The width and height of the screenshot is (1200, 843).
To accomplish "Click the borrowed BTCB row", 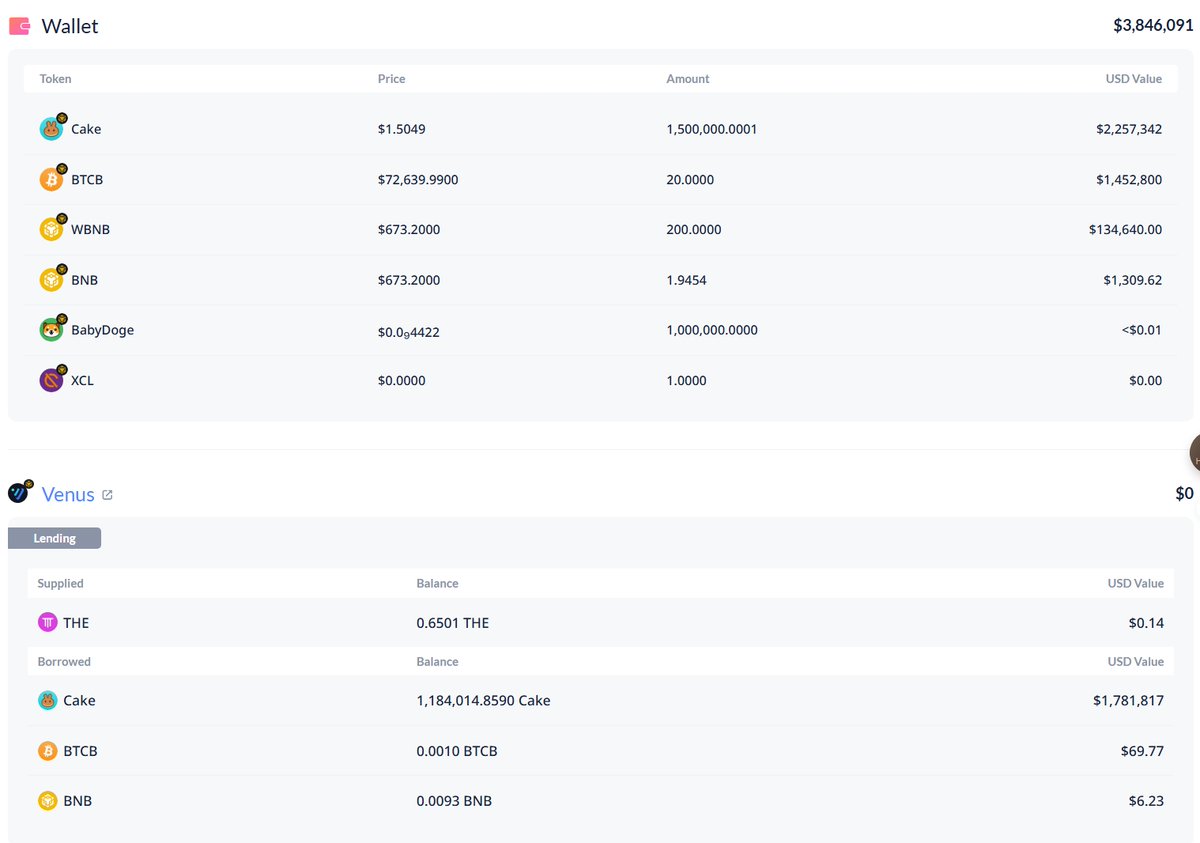I will 600,751.
